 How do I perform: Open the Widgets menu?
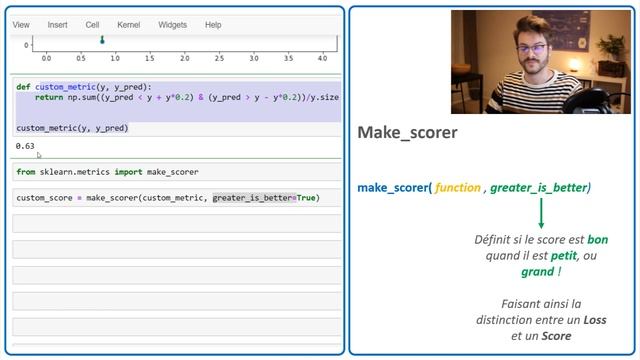[x=172, y=25]
